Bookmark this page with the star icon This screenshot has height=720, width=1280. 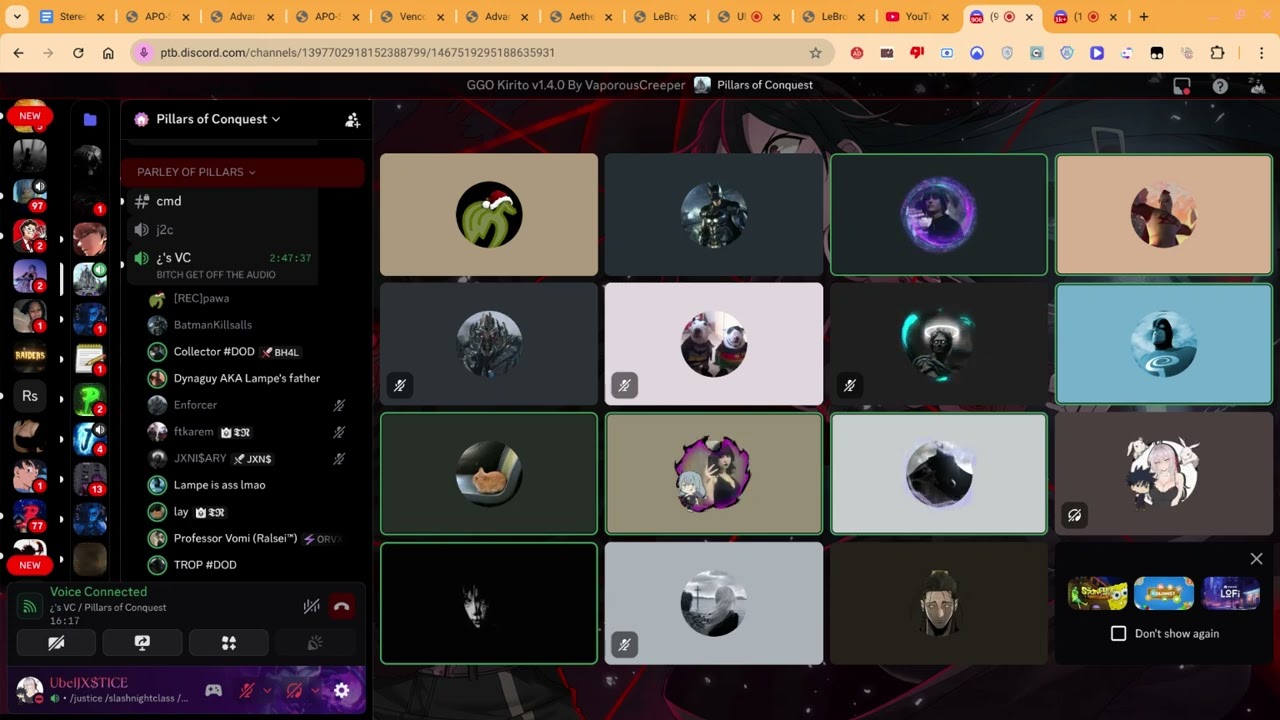(815, 53)
